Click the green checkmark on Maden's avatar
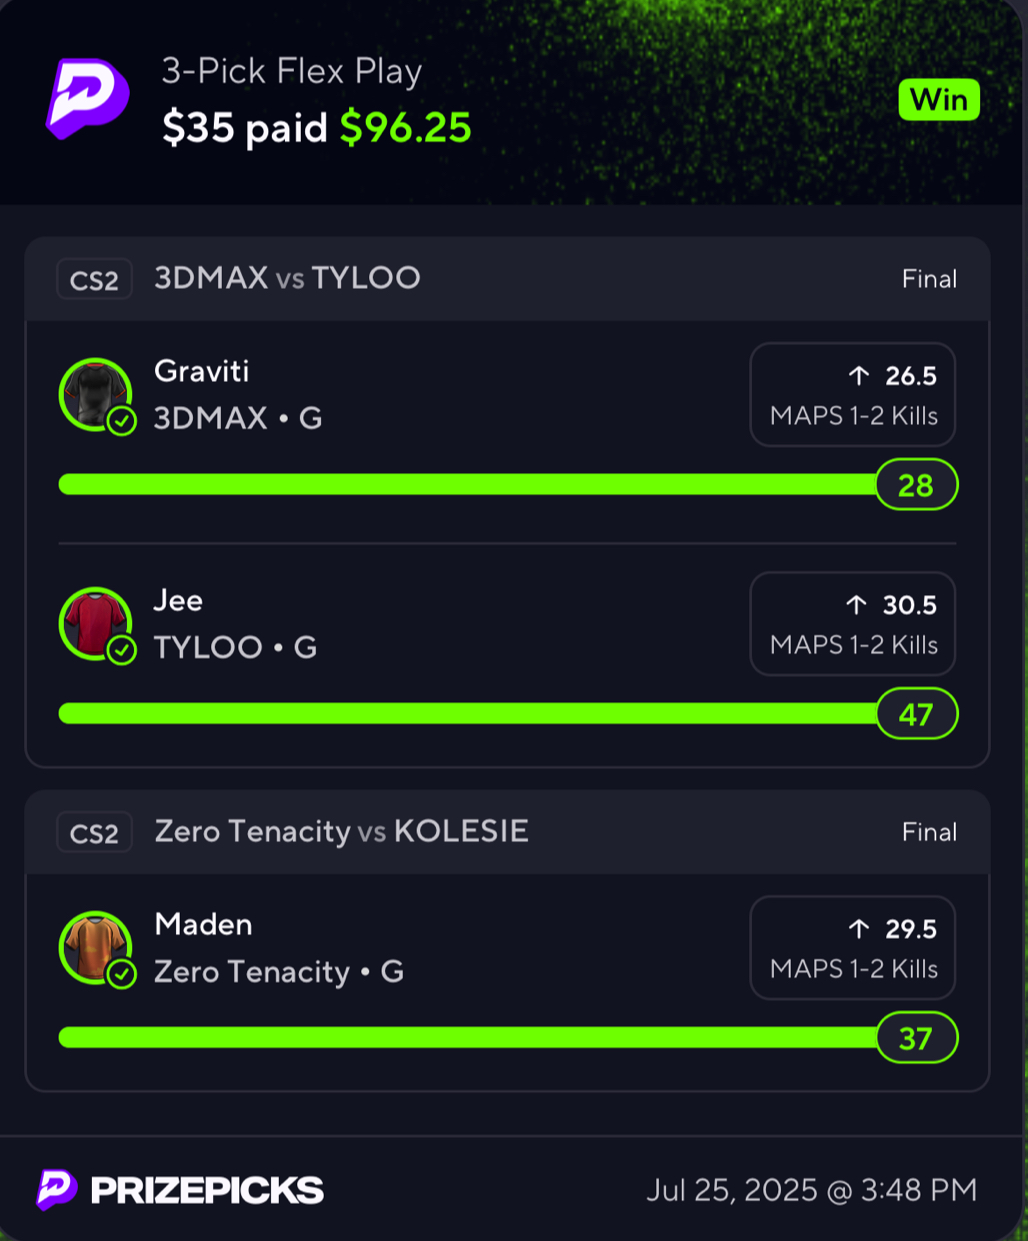This screenshot has height=1241, width=1028. click(x=122, y=974)
